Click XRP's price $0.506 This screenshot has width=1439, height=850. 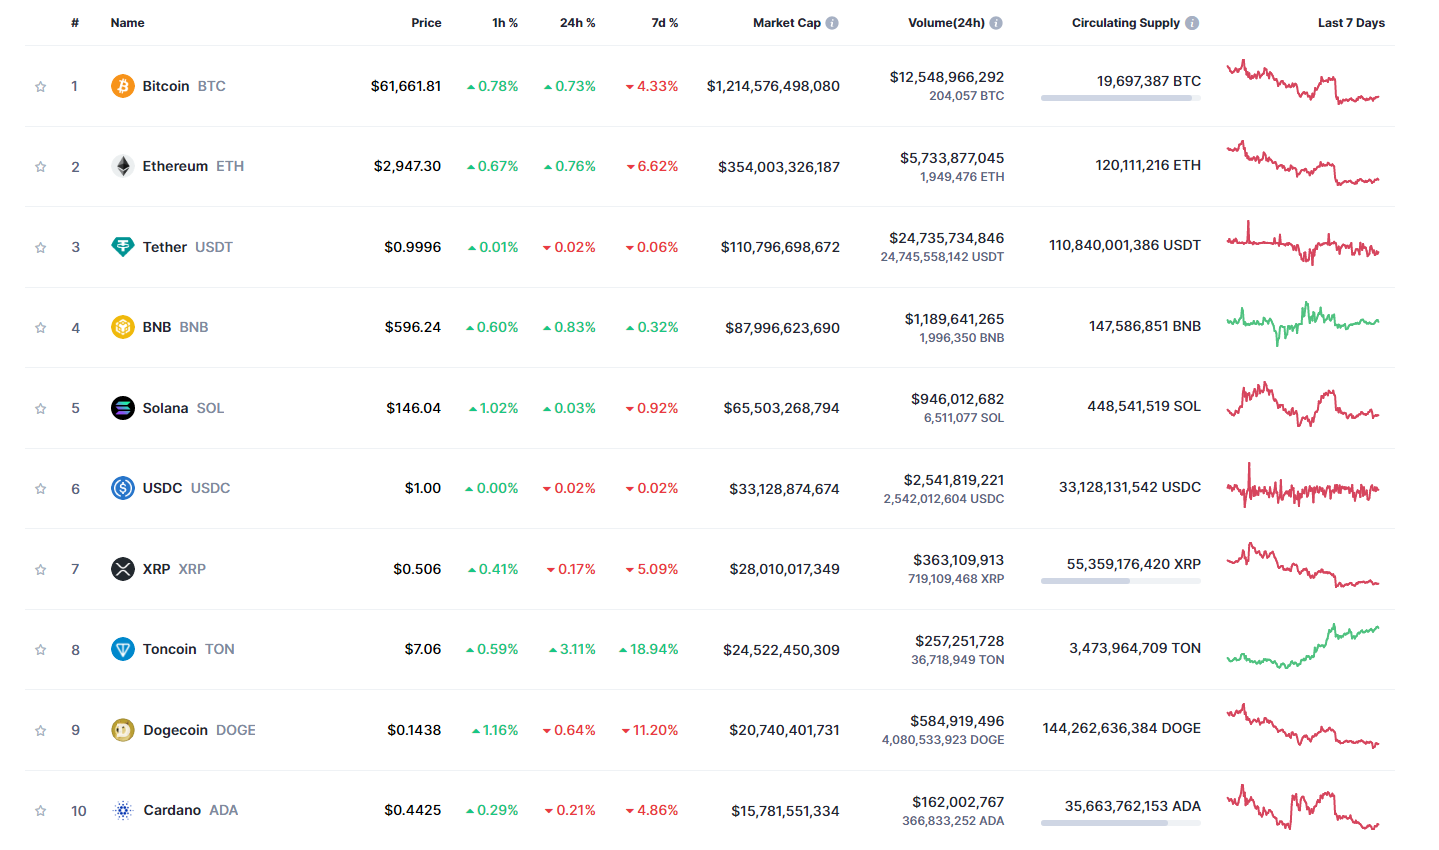pyautogui.click(x=417, y=569)
